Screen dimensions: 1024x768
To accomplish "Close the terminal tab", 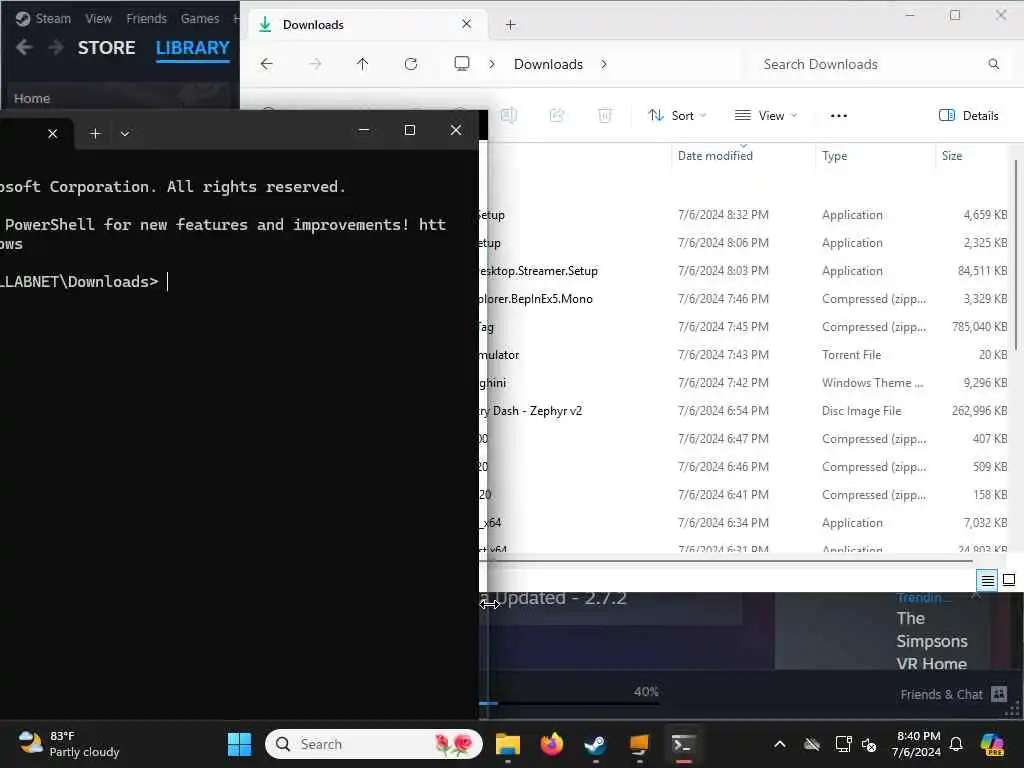I will pyautogui.click(x=53, y=133).
